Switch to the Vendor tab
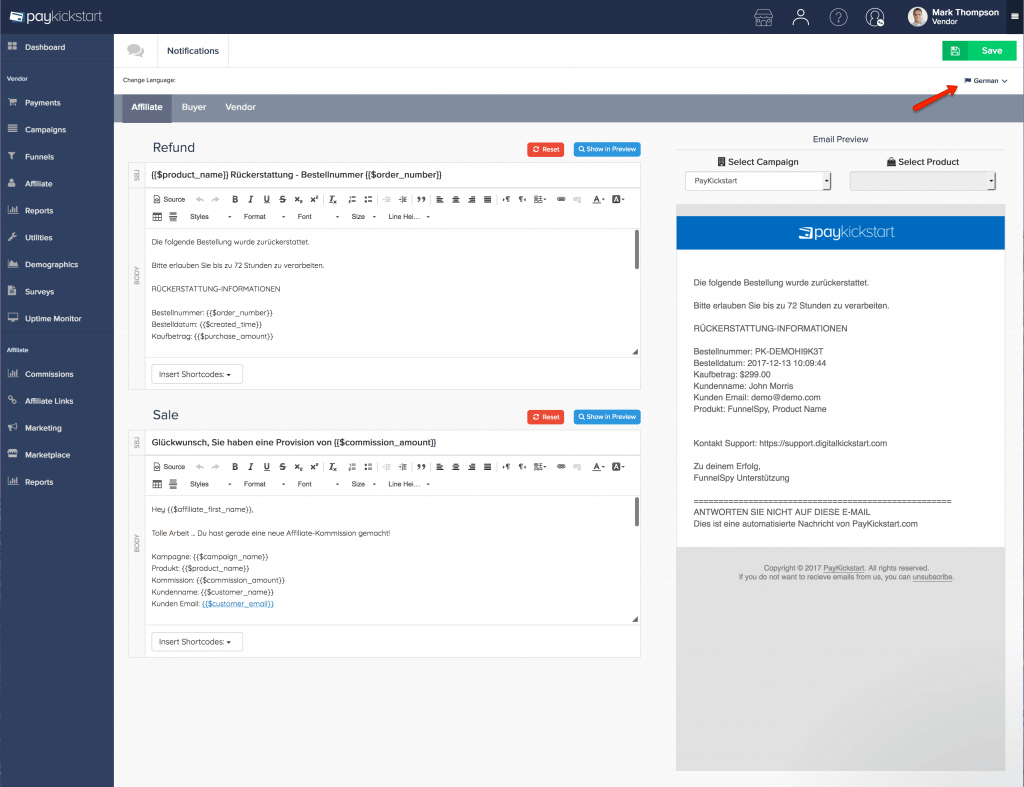Image resolution: width=1024 pixels, height=787 pixels. (x=240, y=108)
